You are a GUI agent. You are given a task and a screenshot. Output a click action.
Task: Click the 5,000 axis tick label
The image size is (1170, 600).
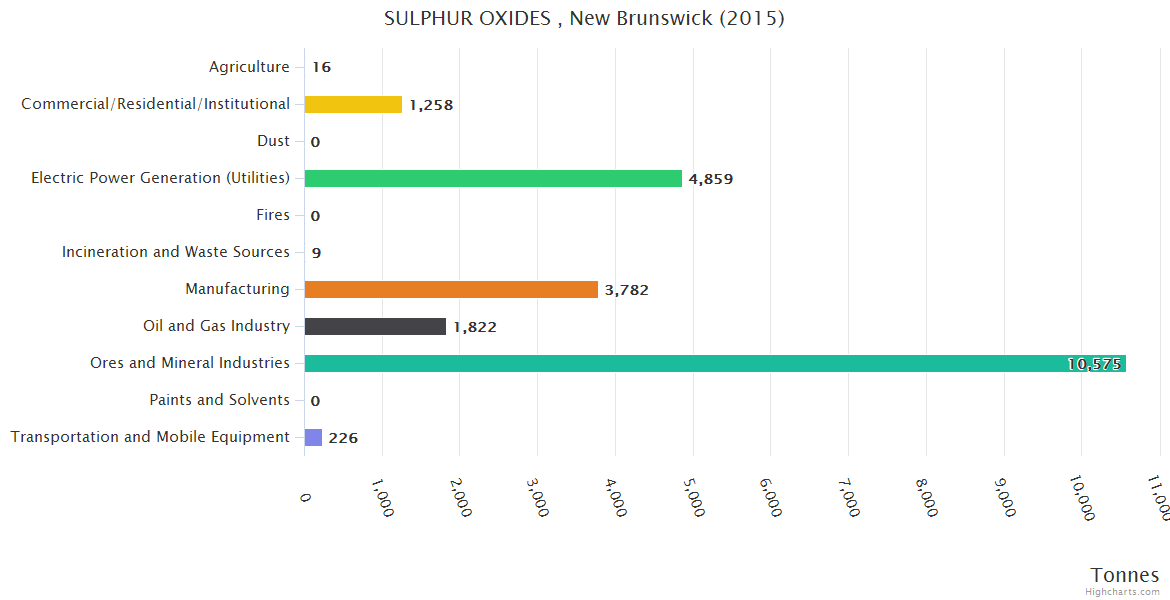coord(694,495)
